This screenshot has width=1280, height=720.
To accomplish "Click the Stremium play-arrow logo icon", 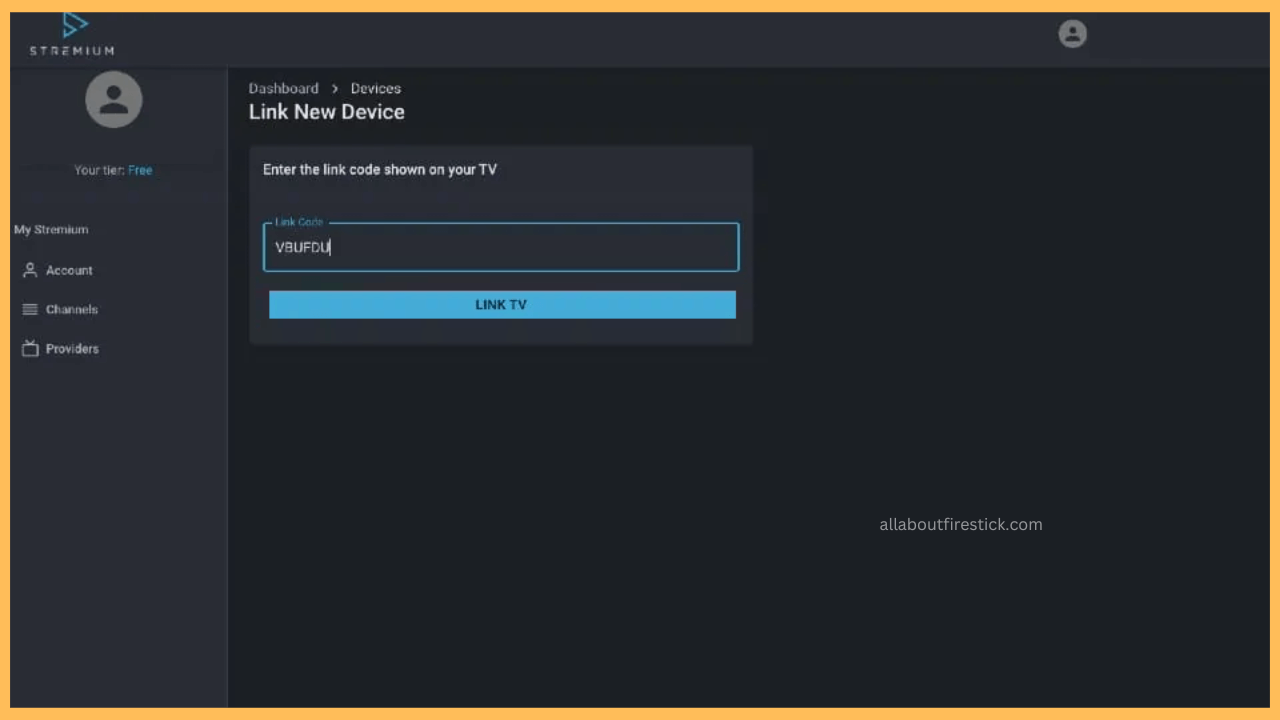I will (x=74, y=26).
